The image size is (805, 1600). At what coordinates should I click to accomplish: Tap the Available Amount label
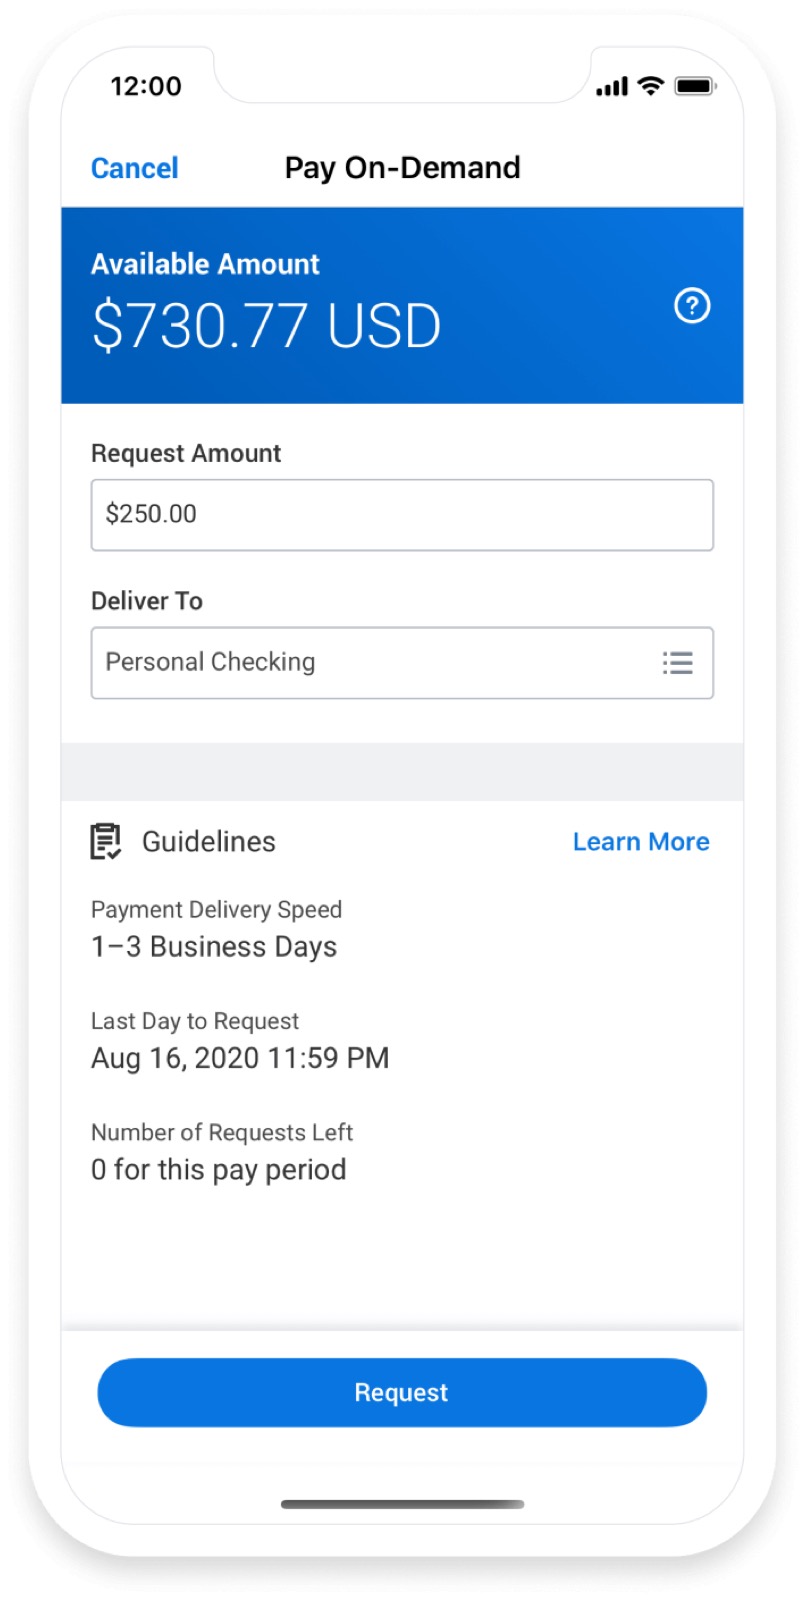(205, 264)
